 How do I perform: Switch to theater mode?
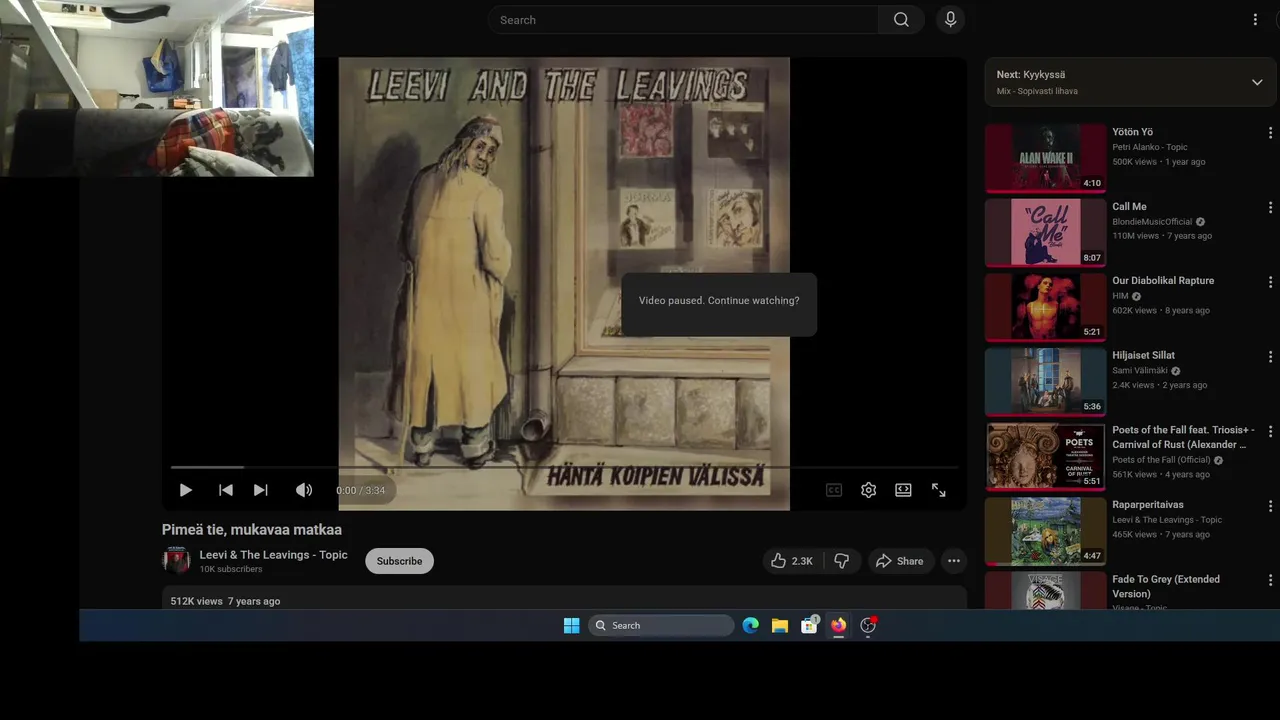click(x=903, y=490)
